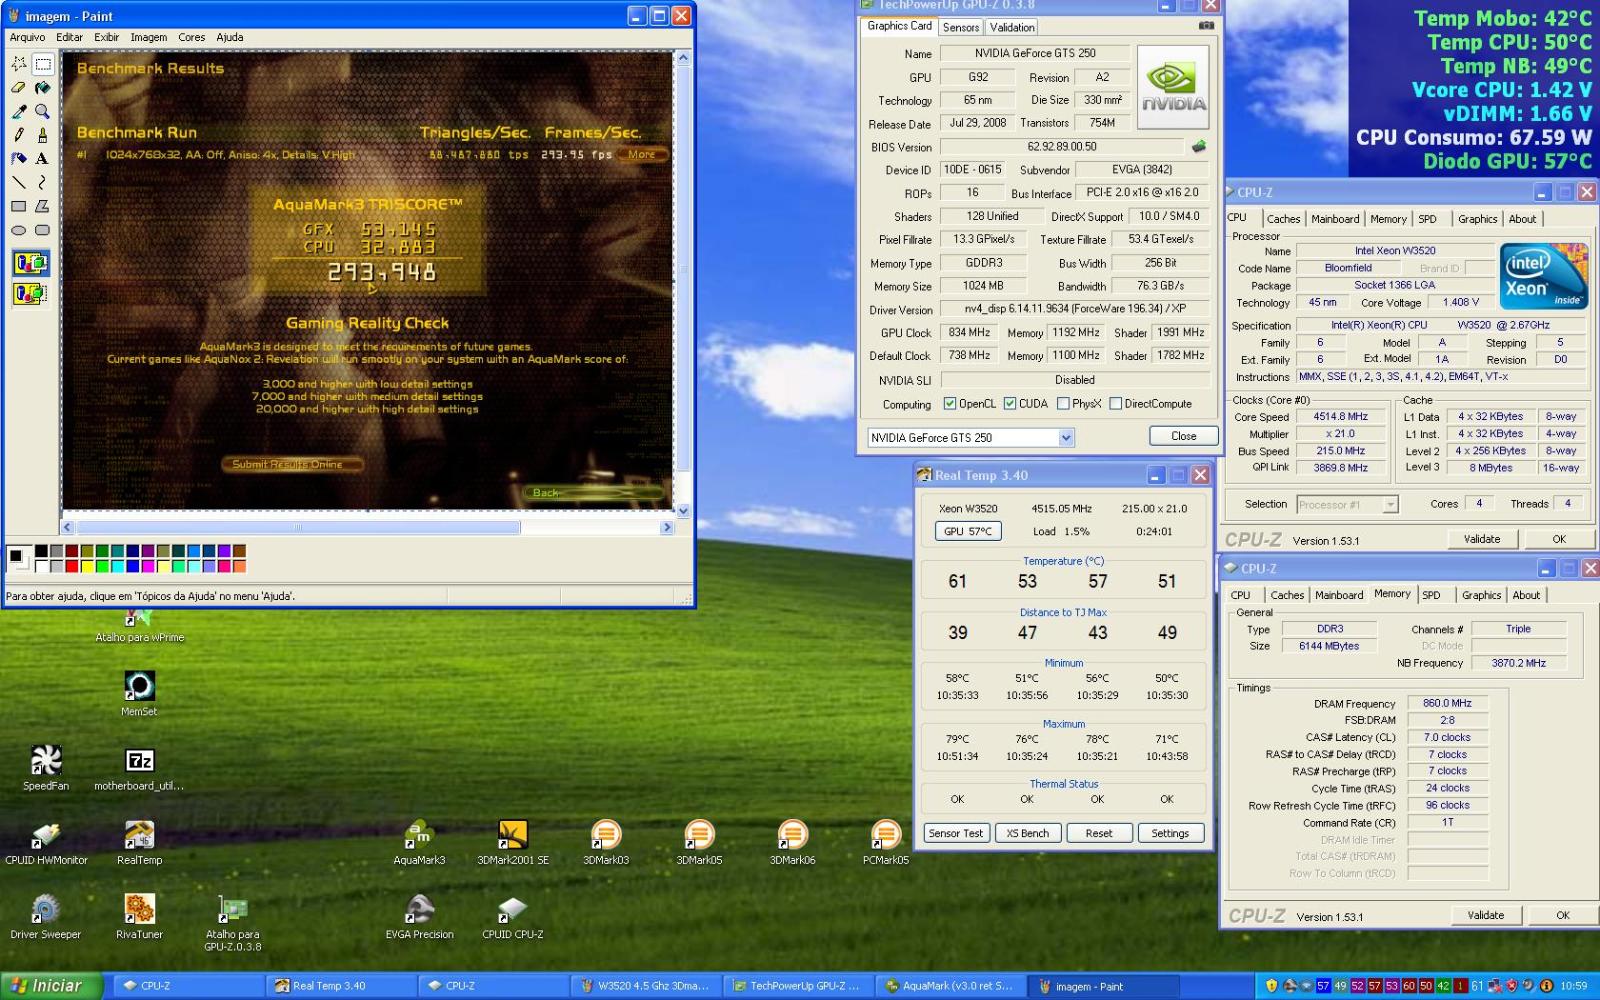Open the AquaMark3 desktop shortcut

click(x=419, y=843)
